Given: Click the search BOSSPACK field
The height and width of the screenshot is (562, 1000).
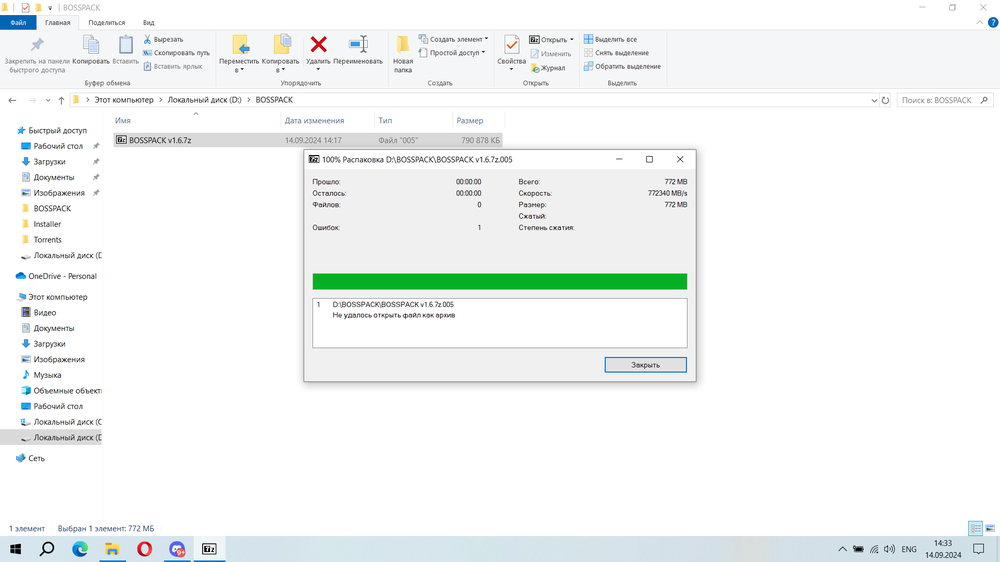Looking at the screenshot, I should [x=945, y=100].
